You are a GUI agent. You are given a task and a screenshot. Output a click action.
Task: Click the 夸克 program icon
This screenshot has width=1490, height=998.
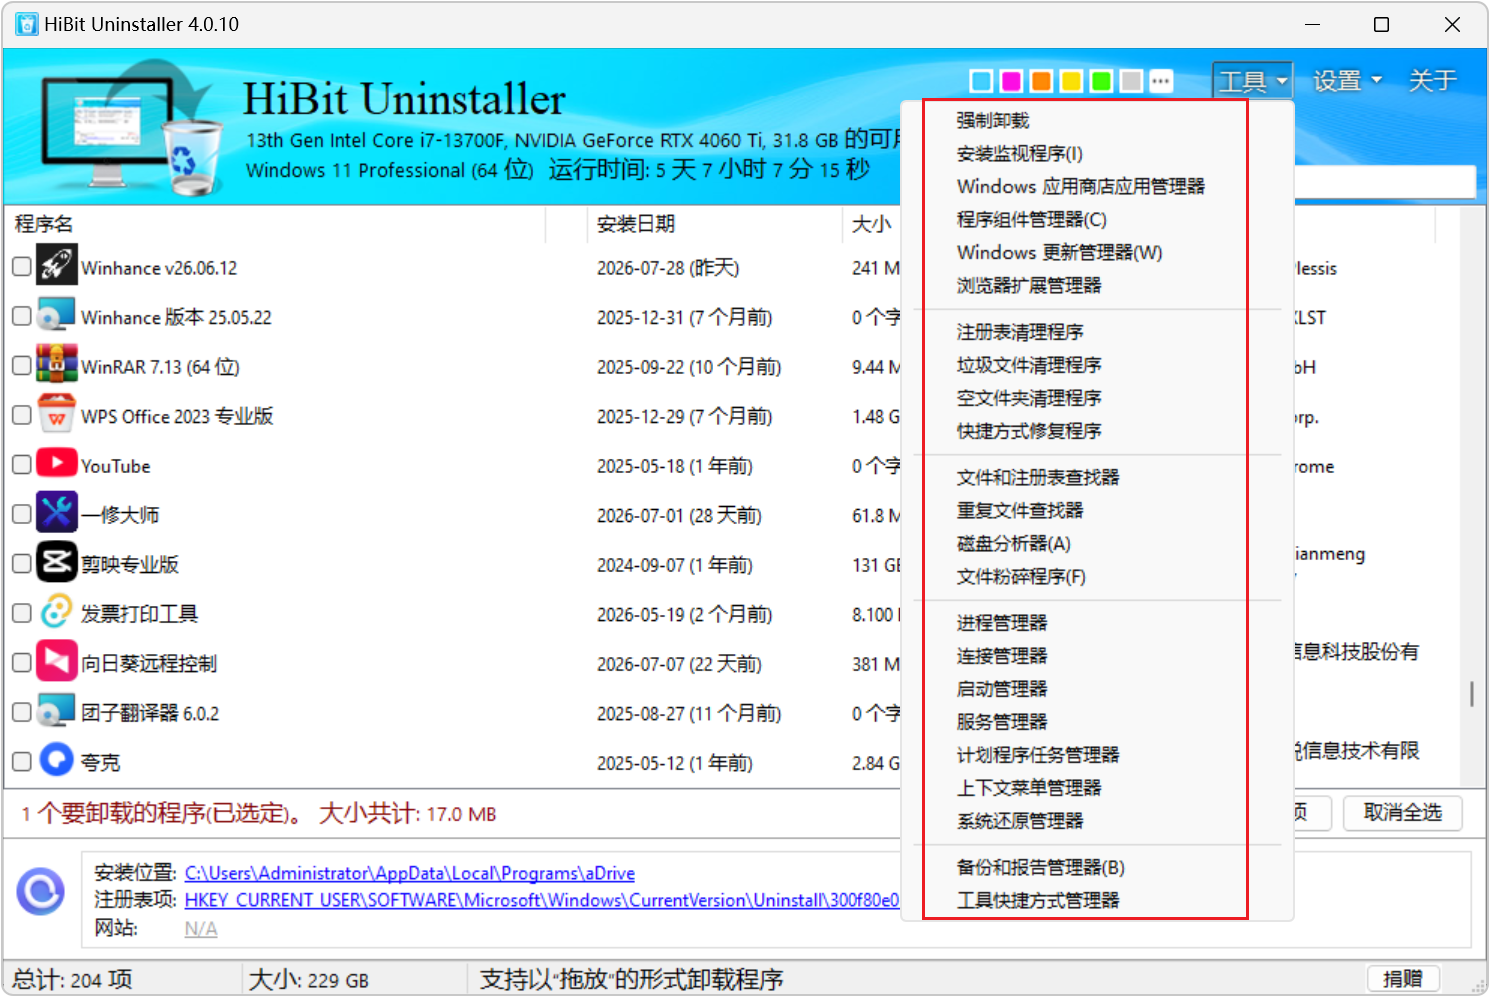pos(57,760)
